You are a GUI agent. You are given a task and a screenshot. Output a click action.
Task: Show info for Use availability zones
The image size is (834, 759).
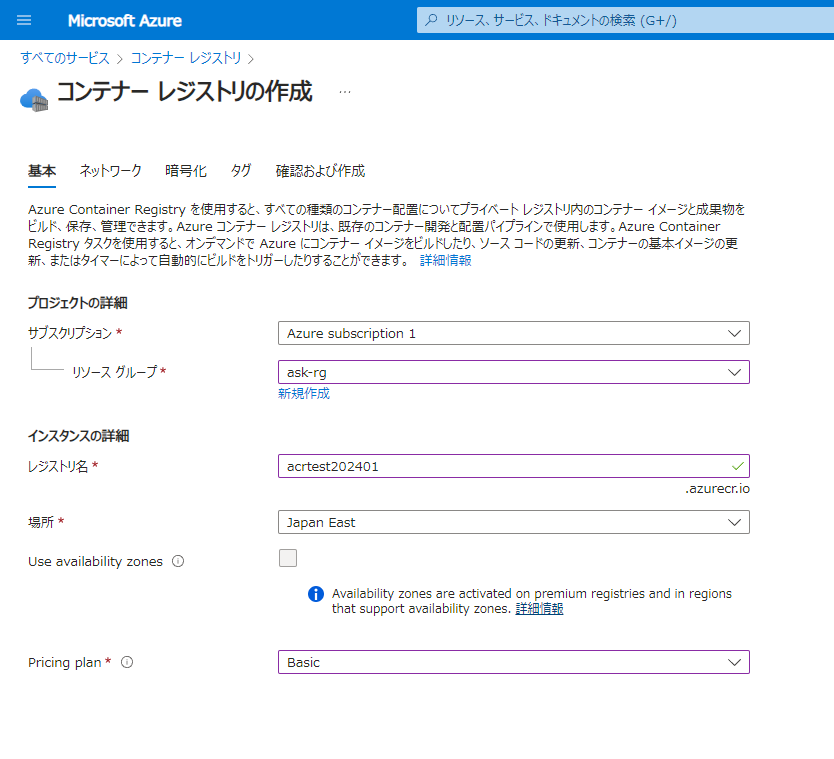click(x=178, y=561)
